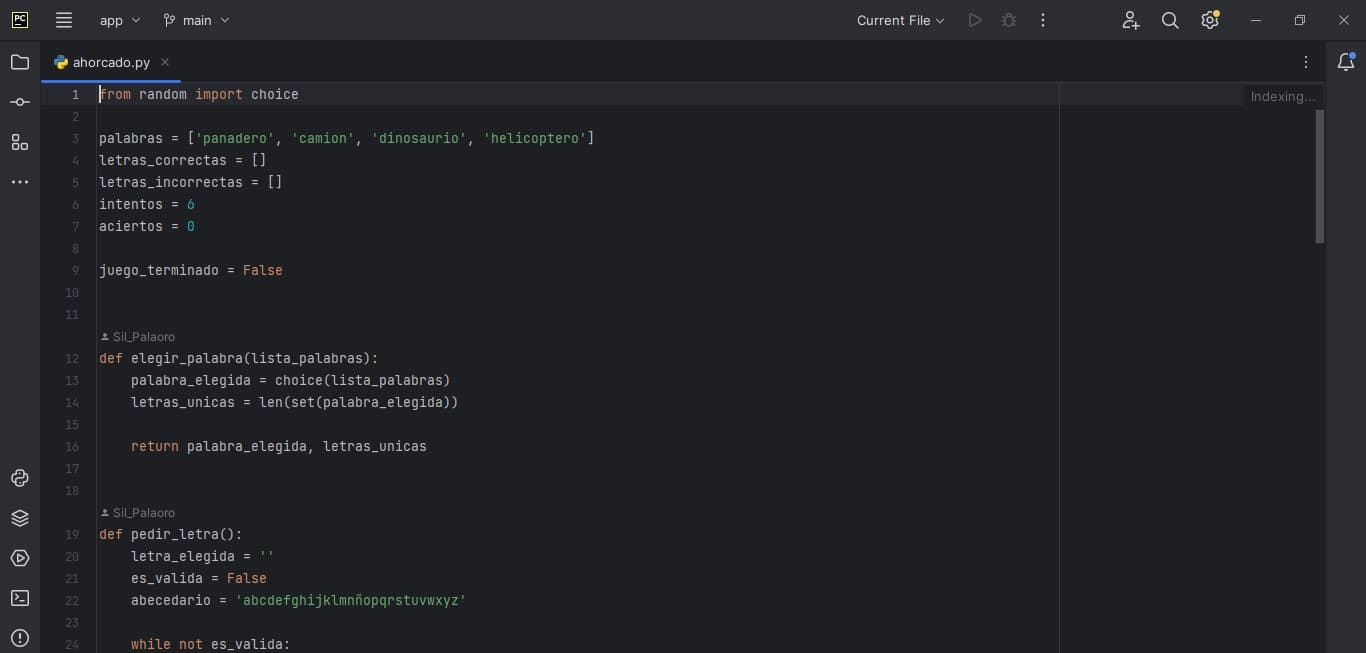
Task: Open the Services tool window
Action: (20, 558)
